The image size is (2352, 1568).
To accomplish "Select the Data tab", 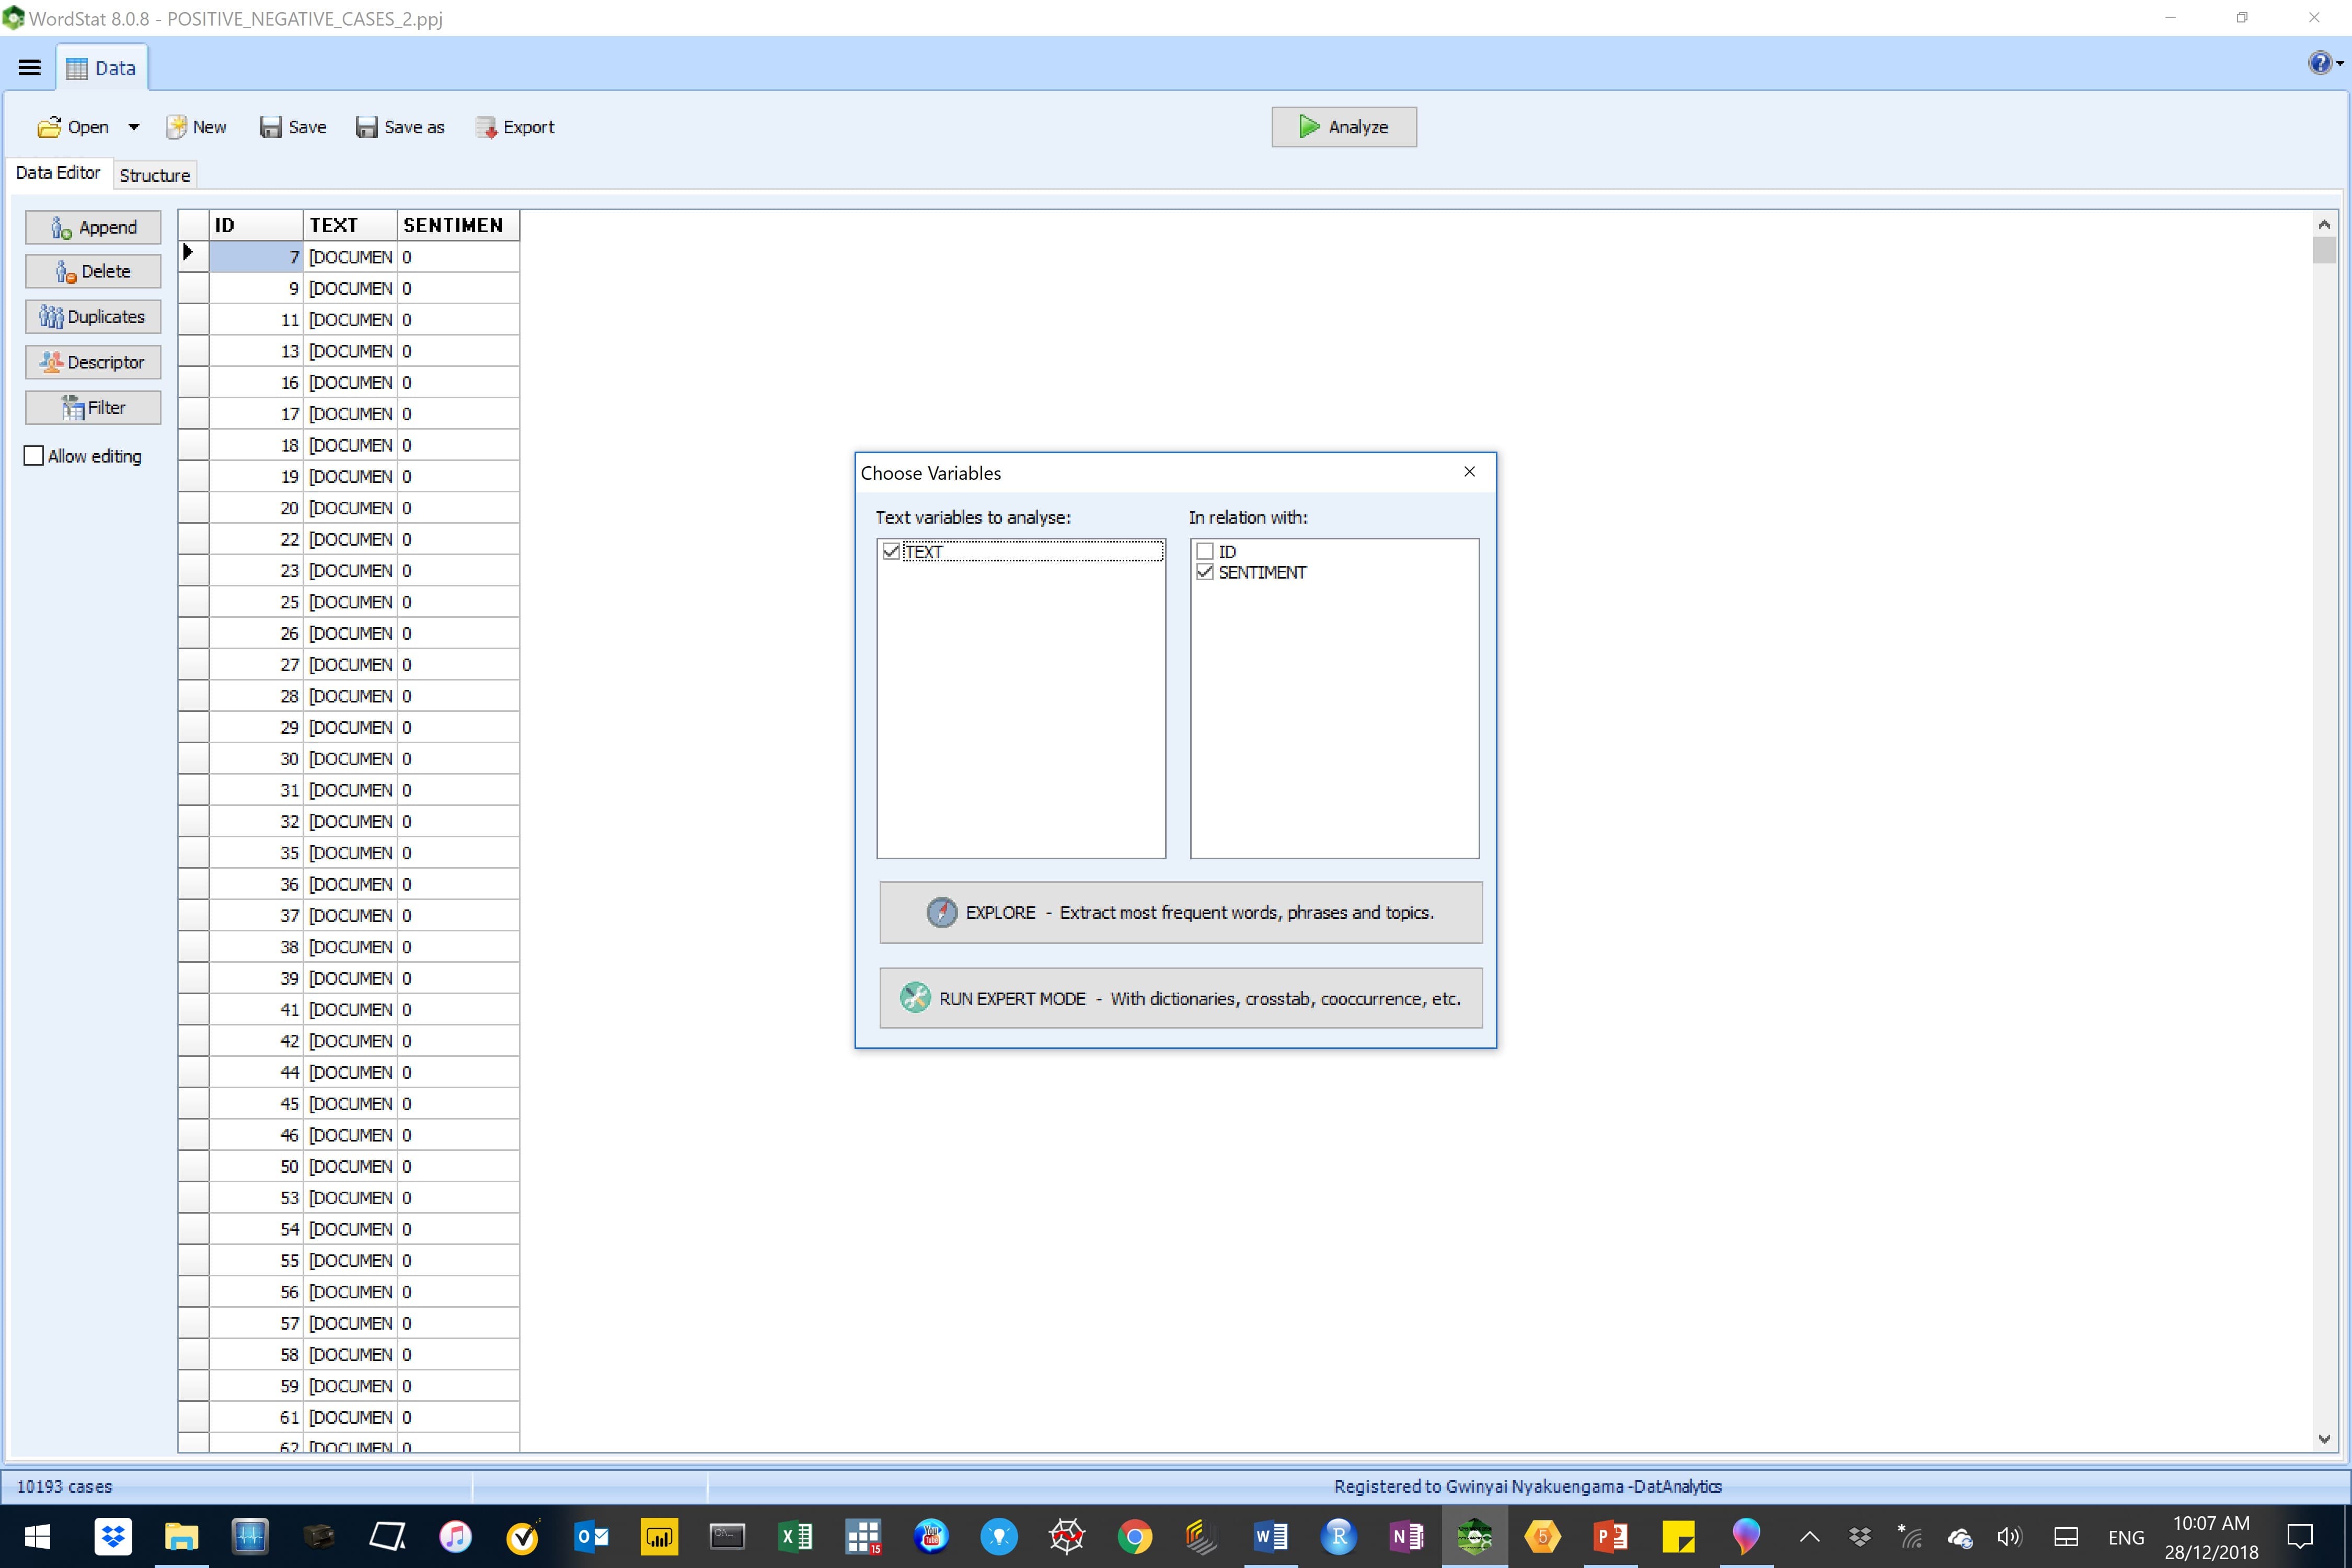I will 101,68.
